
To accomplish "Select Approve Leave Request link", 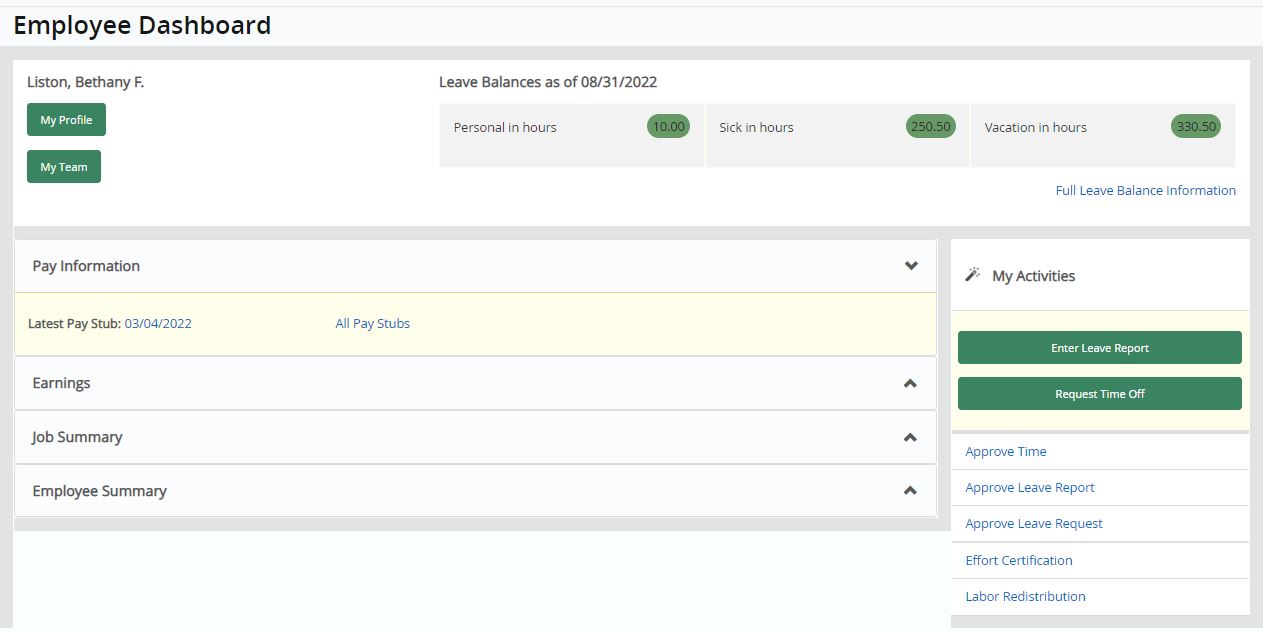I will click(1033, 524).
